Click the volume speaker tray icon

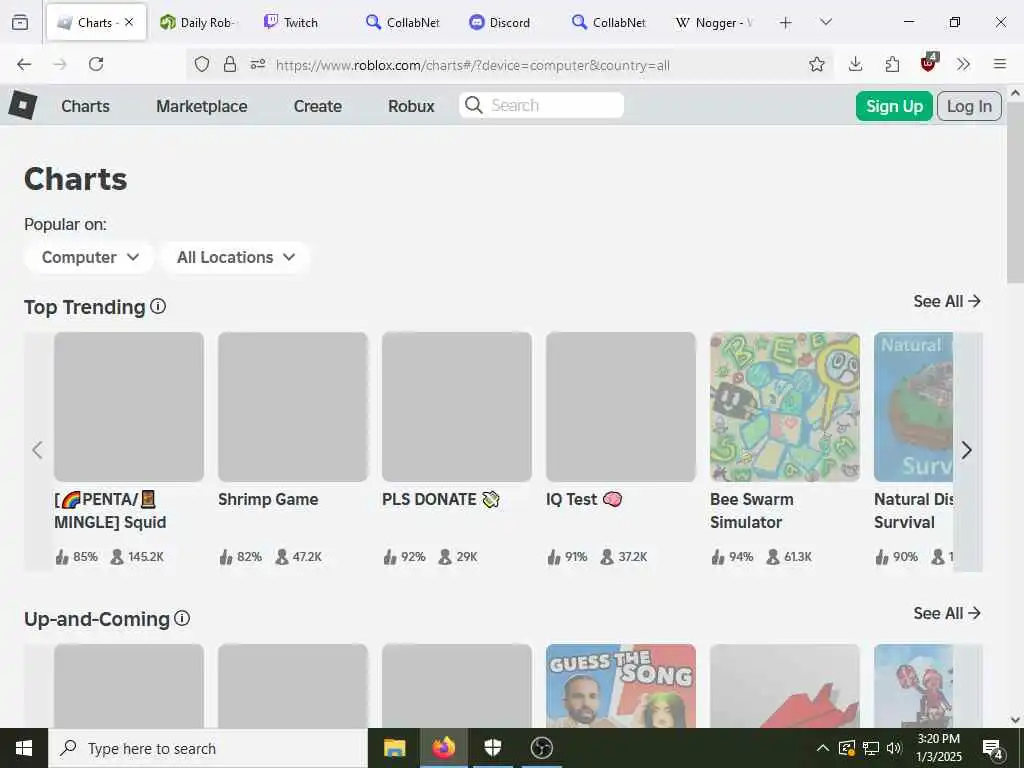coord(894,748)
